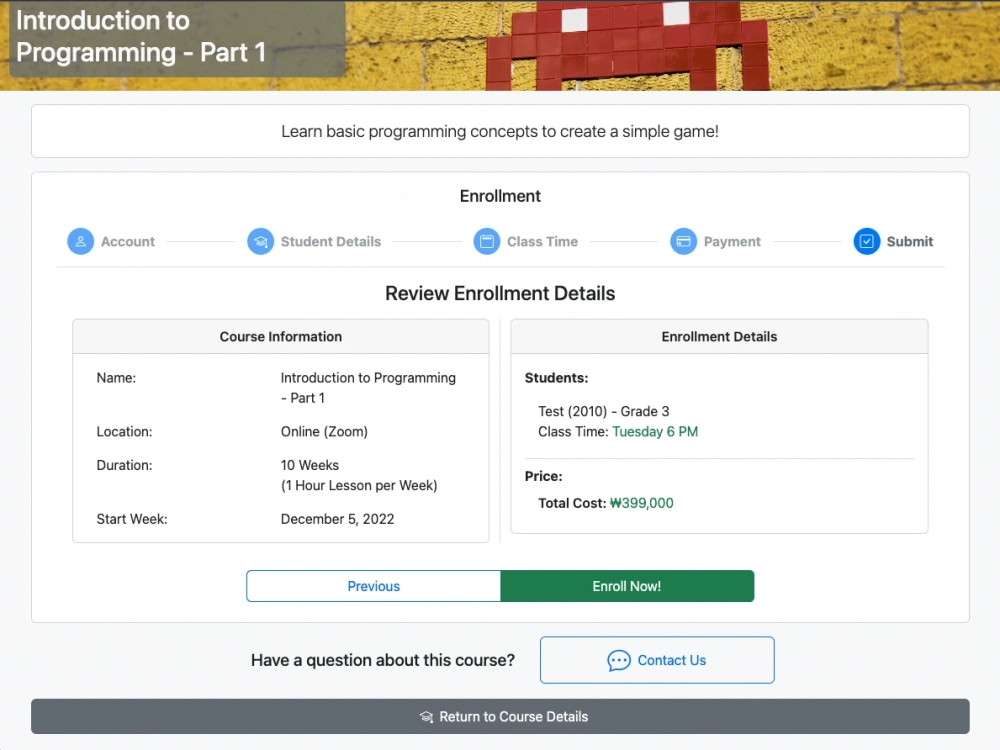The width and height of the screenshot is (1000, 750).
Task: Click the (1 Hour Lesson per Week) text
Action: [359, 485]
